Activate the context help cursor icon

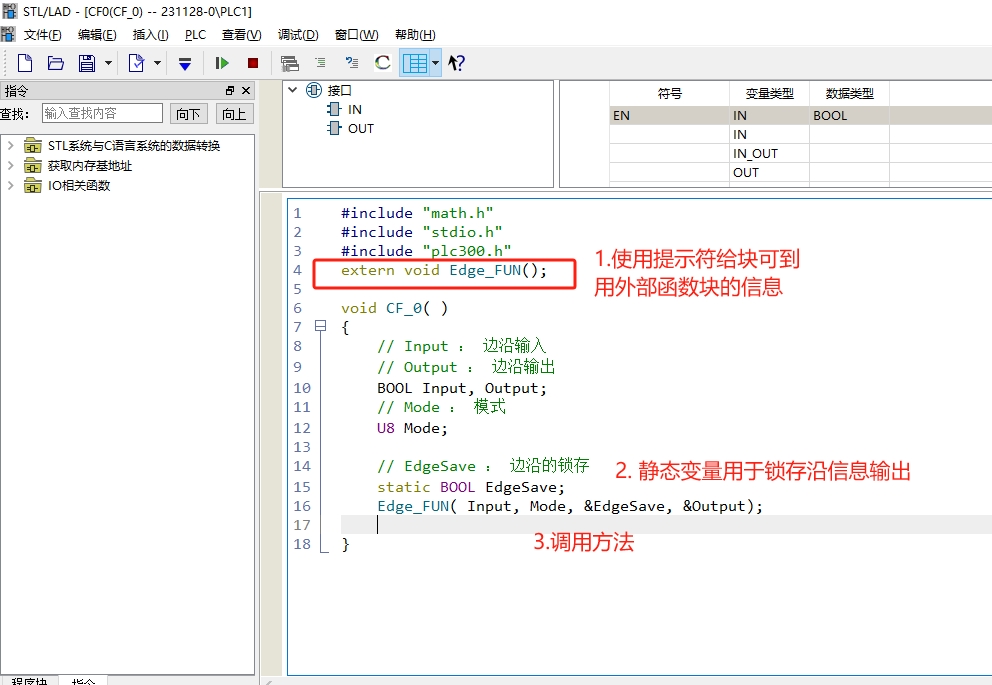click(456, 63)
